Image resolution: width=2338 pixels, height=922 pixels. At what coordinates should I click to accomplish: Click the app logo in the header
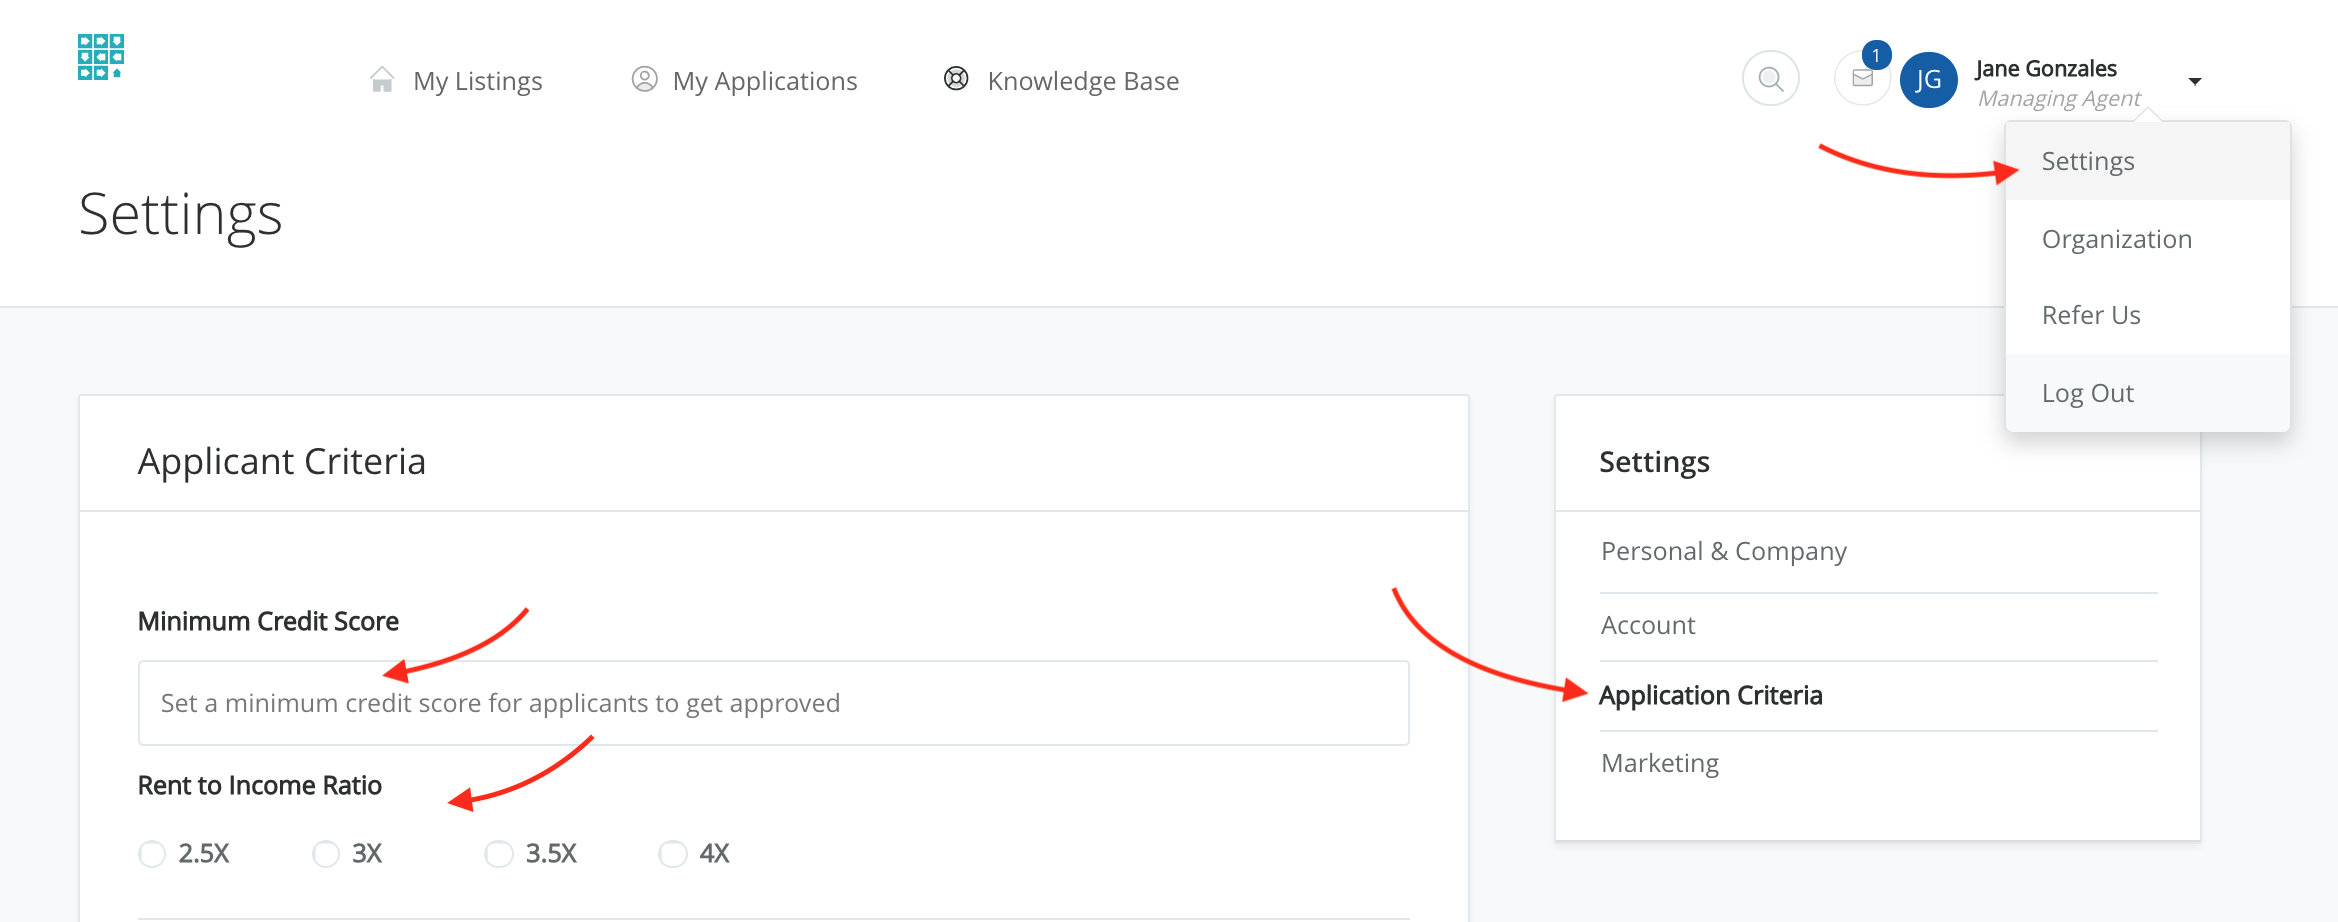pos(101,57)
